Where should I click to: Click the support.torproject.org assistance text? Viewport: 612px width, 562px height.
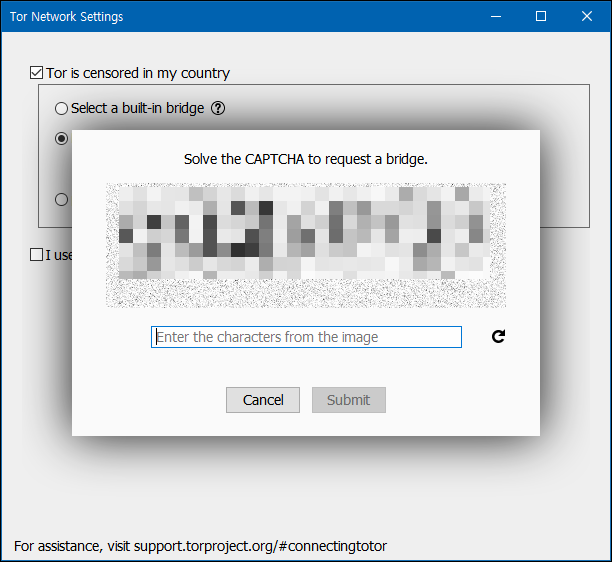(x=200, y=546)
